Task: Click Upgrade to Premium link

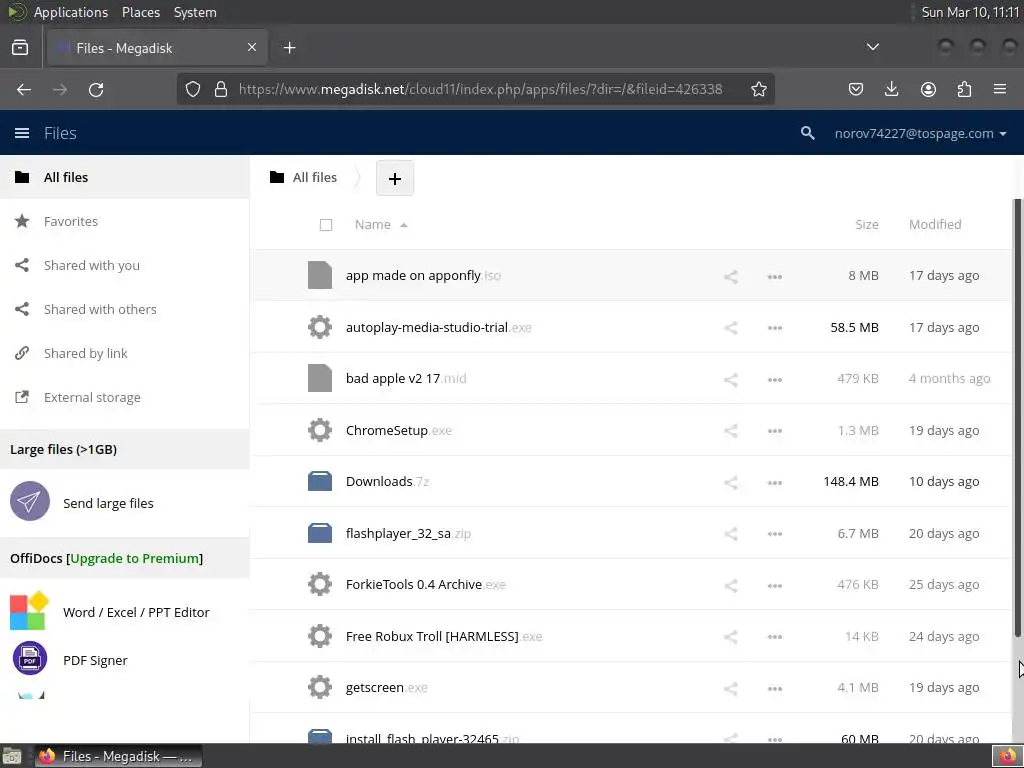Action: coord(135,558)
